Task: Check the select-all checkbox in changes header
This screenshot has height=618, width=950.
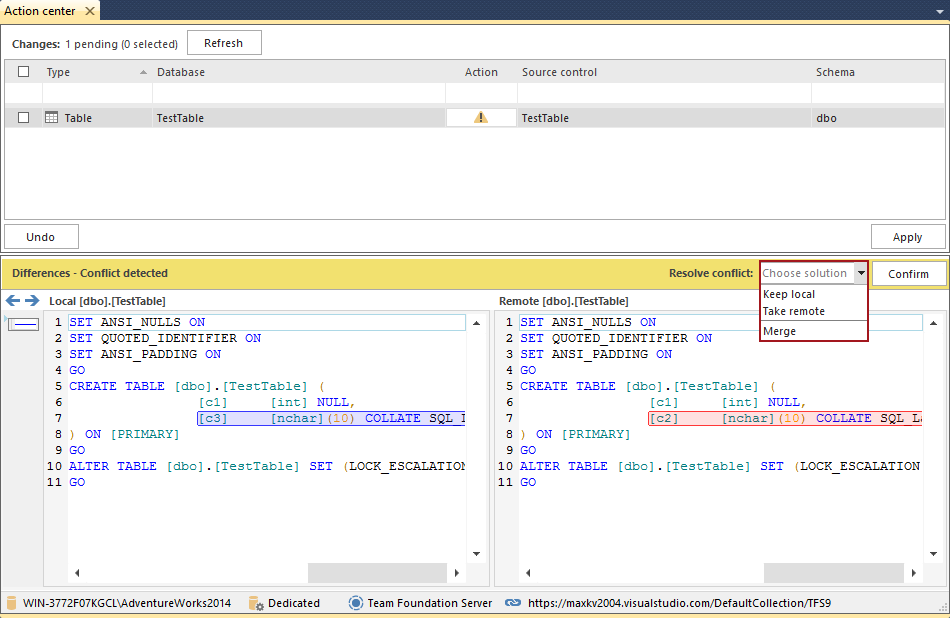Action: 25,71
